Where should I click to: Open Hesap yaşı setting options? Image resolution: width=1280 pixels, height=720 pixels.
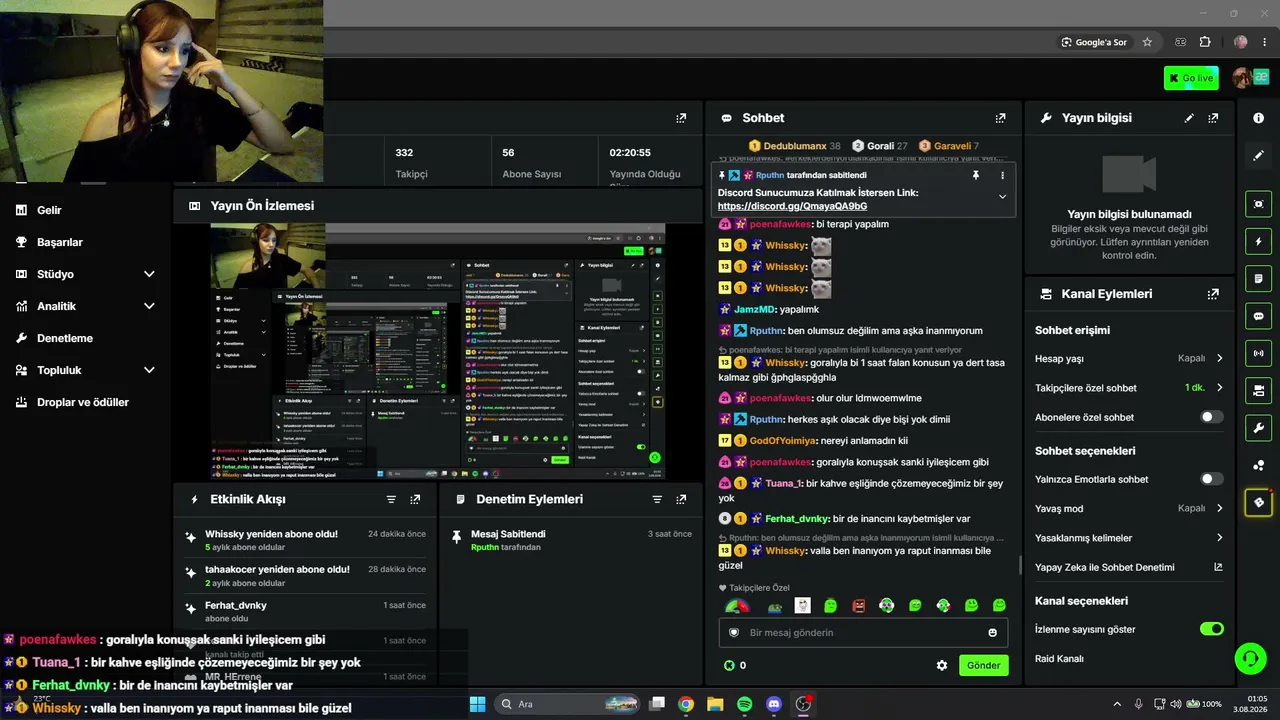click(x=1129, y=358)
